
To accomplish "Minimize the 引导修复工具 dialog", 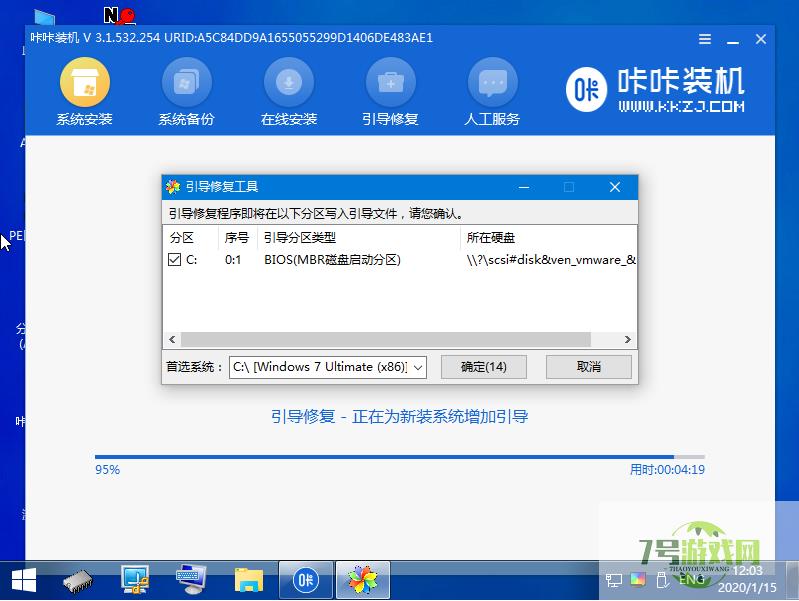I will 524,187.
